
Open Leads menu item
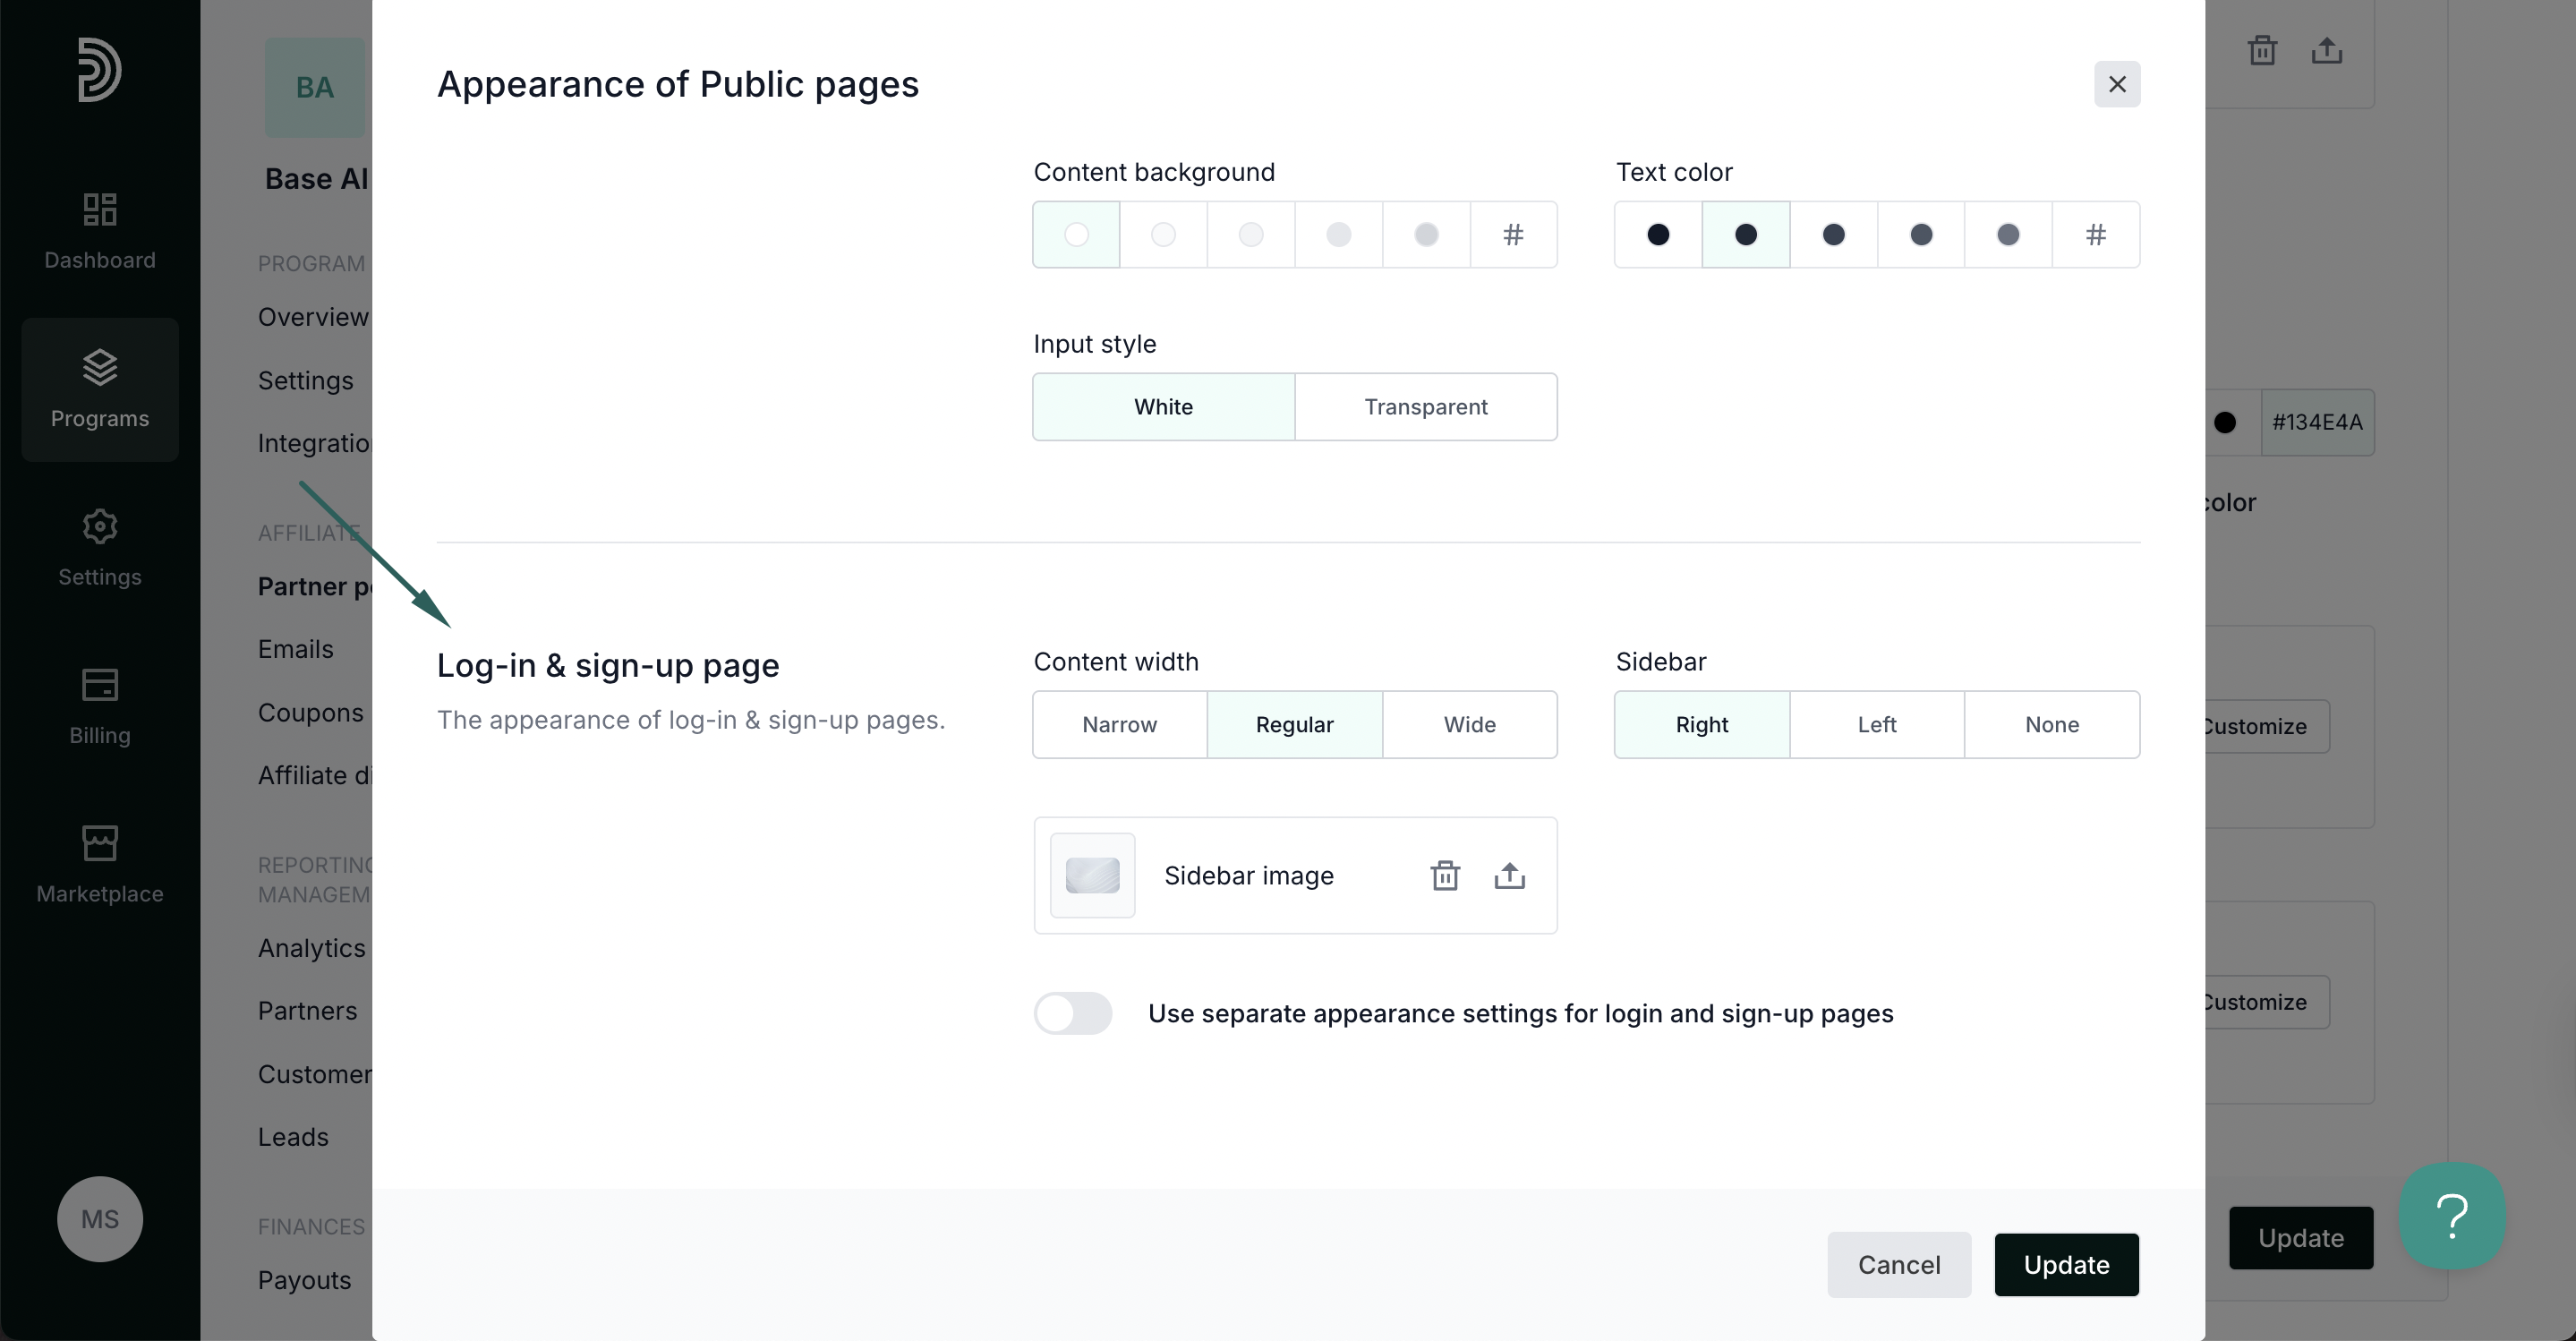(293, 1137)
